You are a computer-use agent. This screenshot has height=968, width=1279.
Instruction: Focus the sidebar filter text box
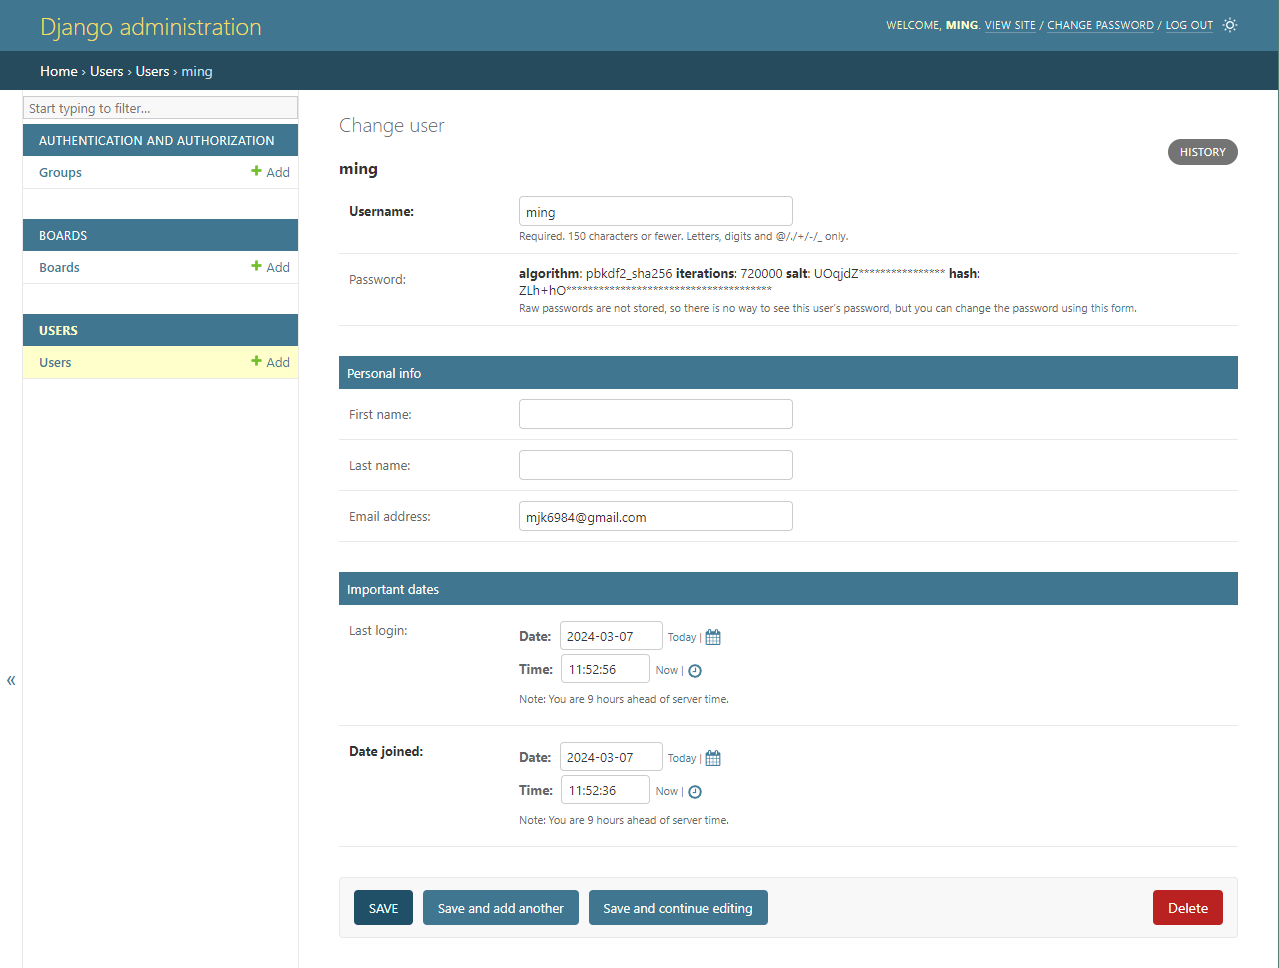coord(160,108)
